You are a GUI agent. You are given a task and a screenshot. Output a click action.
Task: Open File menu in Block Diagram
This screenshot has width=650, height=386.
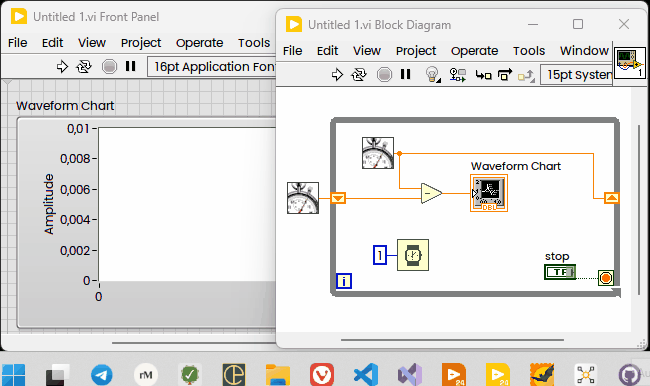(x=292, y=51)
